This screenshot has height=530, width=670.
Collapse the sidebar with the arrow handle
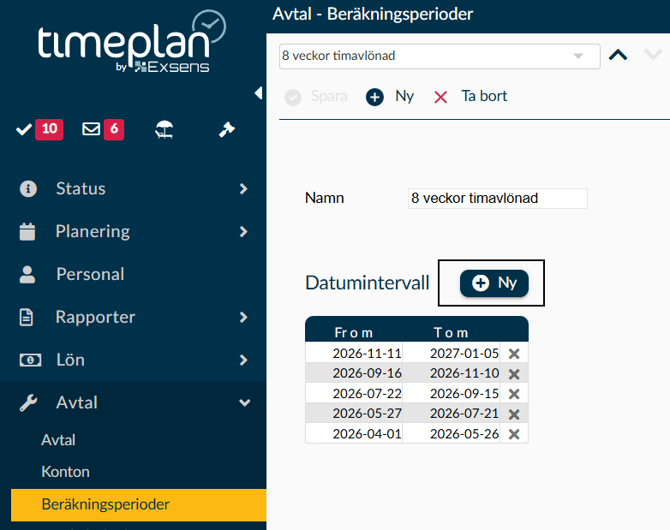pyautogui.click(x=258, y=93)
